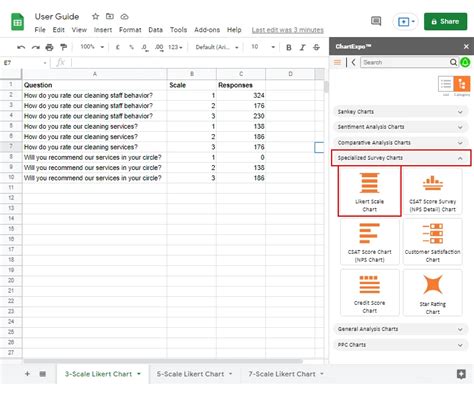Viewport: 474px width, 394px height.
Task: Collapse the Specialized Survey Charts section
Action: [x=401, y=158]
